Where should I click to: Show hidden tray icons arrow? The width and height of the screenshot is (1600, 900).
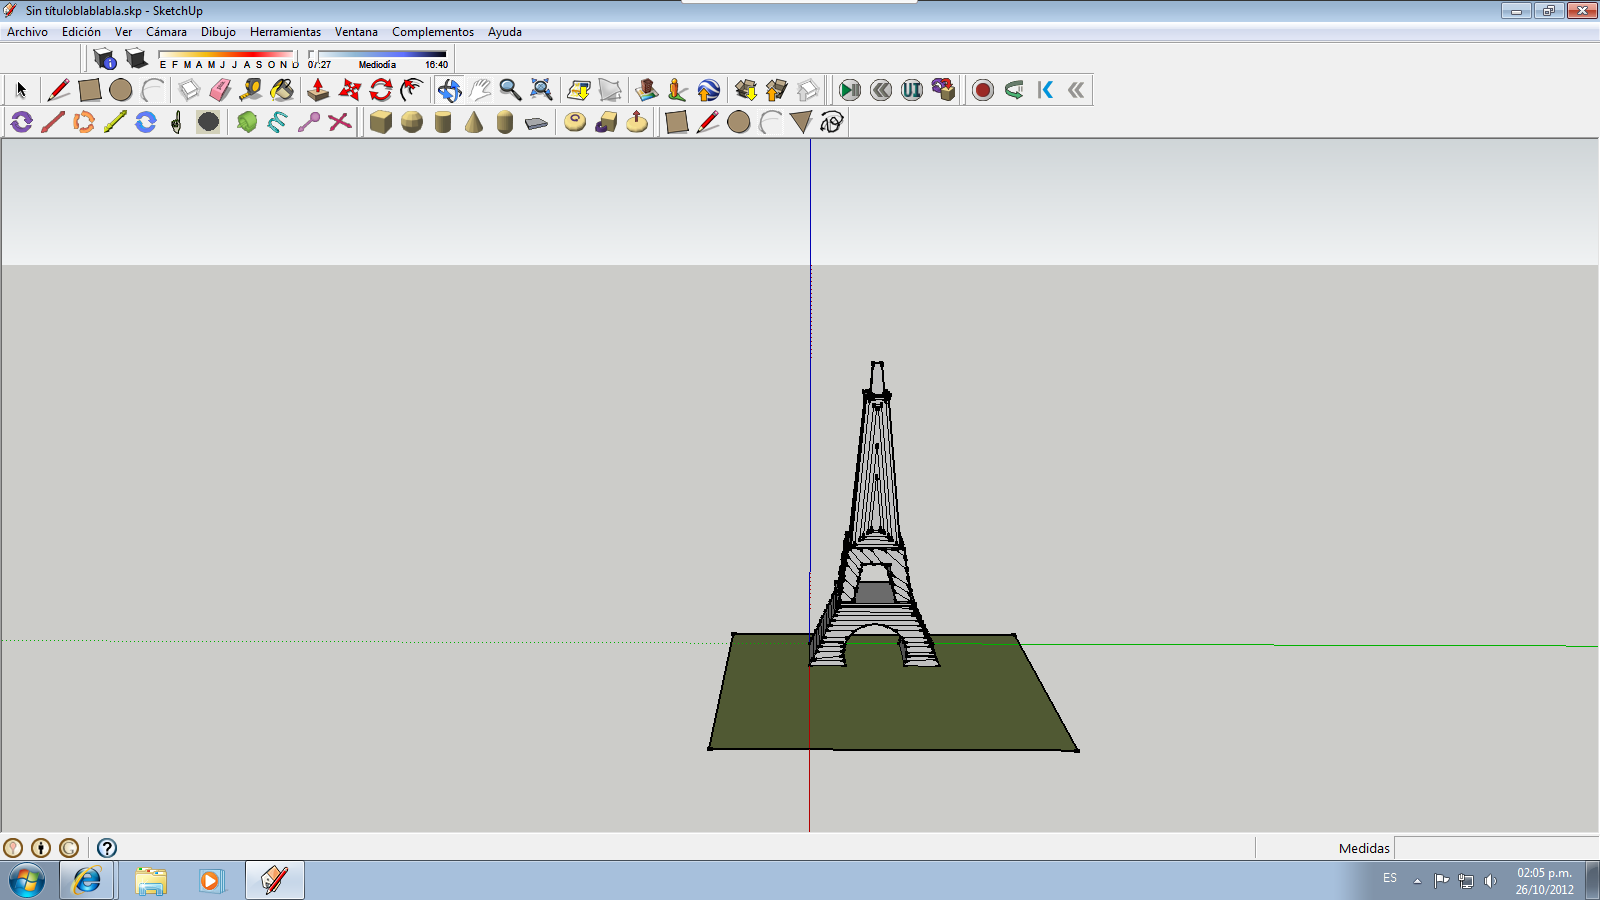(x=1417, y=881)
